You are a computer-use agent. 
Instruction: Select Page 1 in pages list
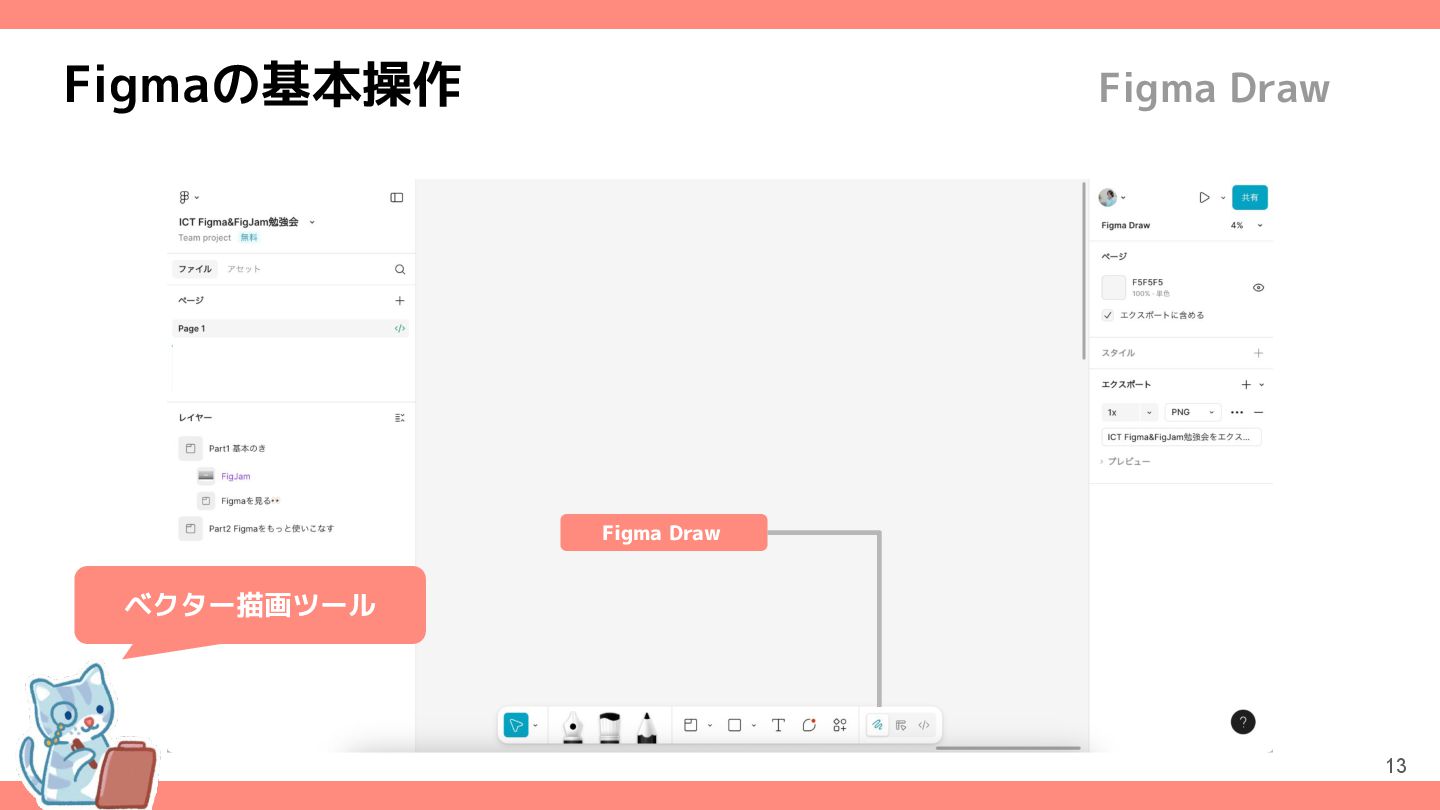tap(290, 328)
